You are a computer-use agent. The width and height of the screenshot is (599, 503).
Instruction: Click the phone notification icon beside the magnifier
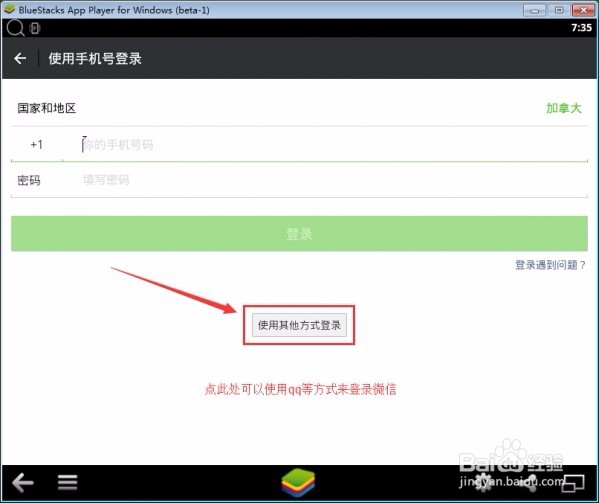(x=35, y=28)
